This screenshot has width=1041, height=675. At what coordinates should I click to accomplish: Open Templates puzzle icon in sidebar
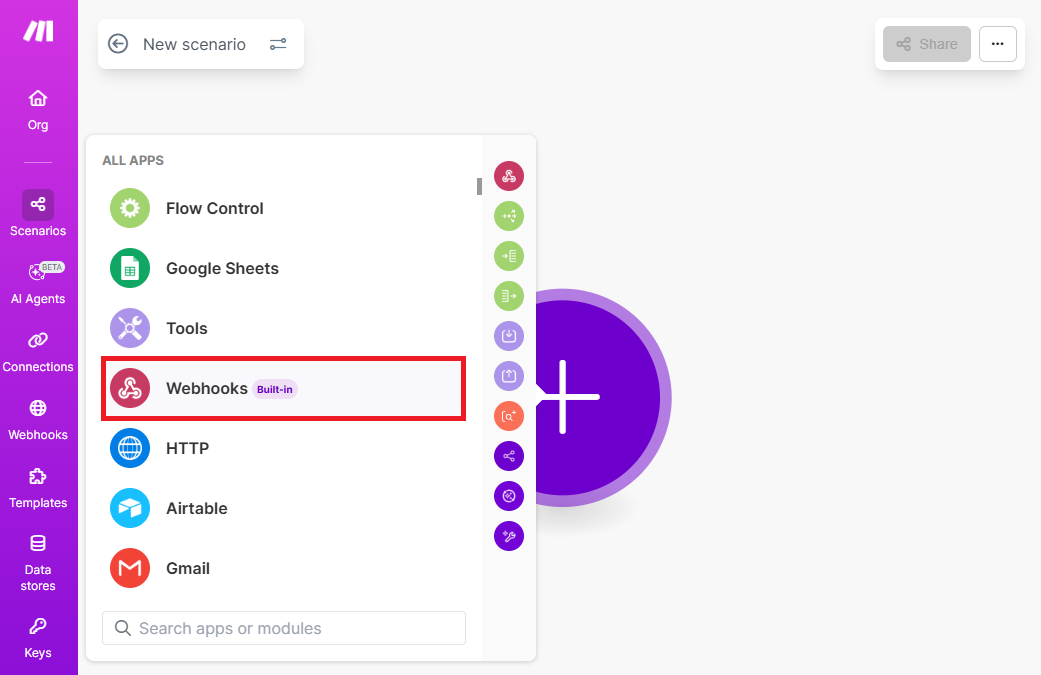pyautogui.click(x=38, y=487)
